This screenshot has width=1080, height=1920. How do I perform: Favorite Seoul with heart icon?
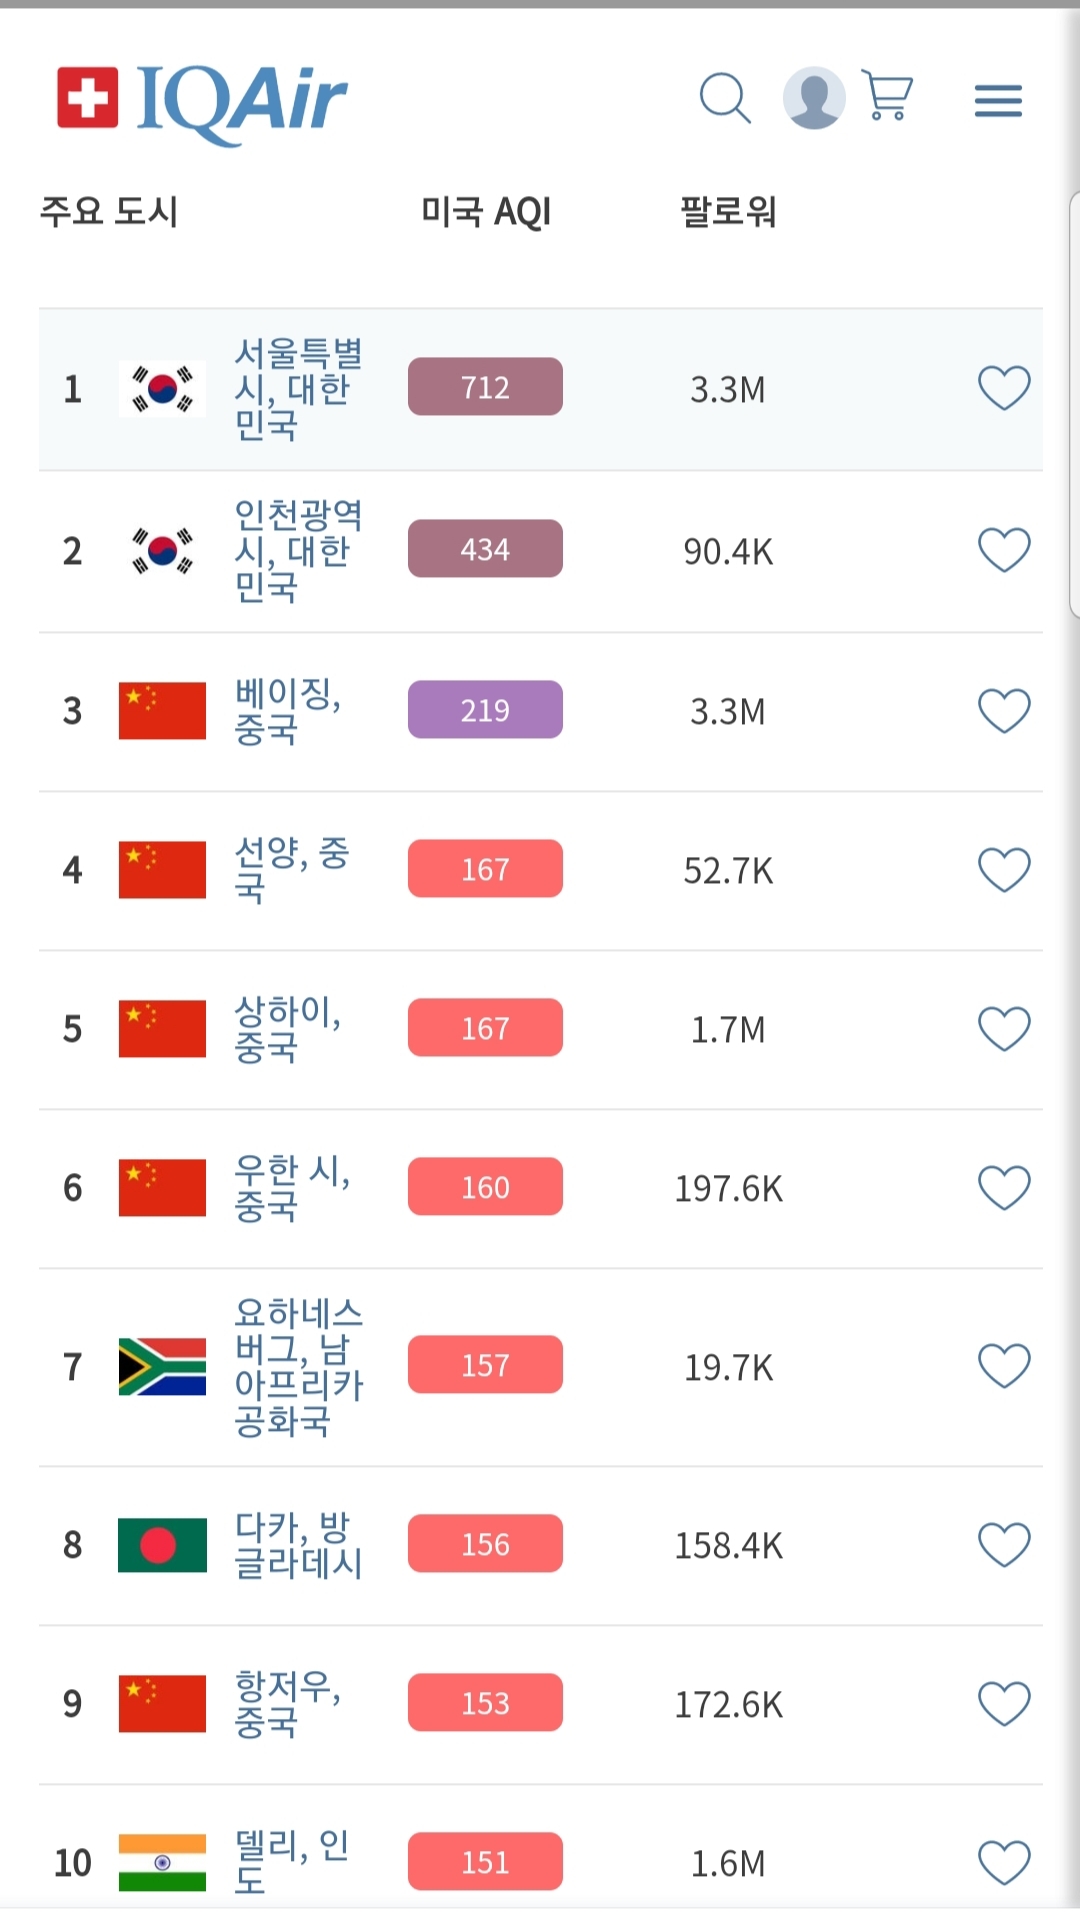[x=1003, y=388]
